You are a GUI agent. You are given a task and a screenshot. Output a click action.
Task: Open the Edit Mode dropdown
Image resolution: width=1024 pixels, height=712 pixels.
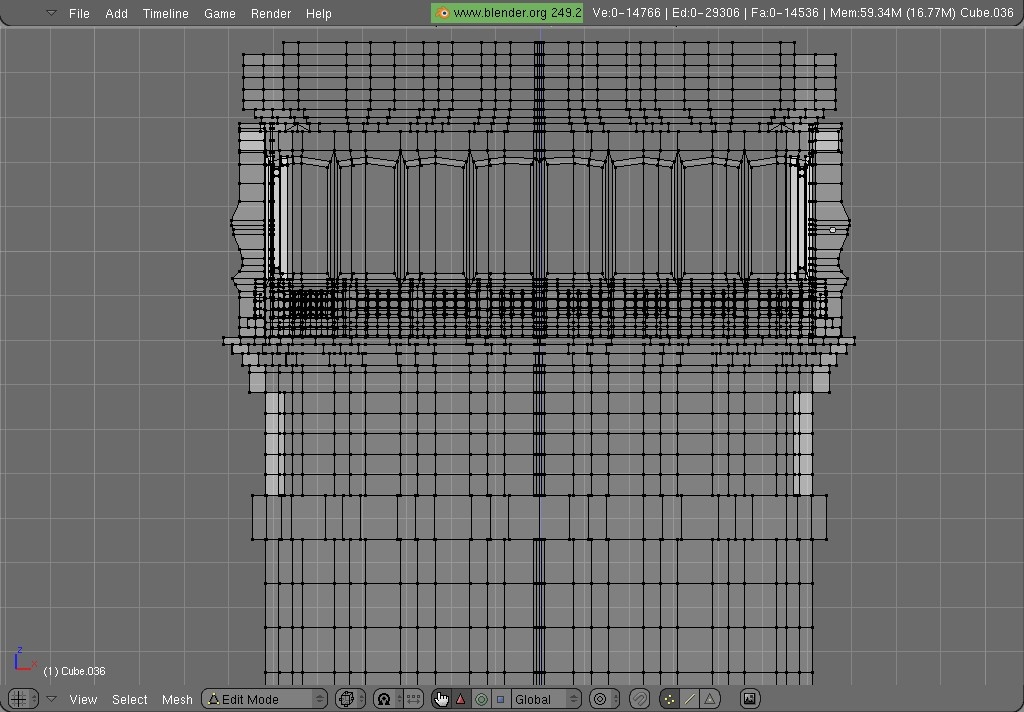click(264, 699)
